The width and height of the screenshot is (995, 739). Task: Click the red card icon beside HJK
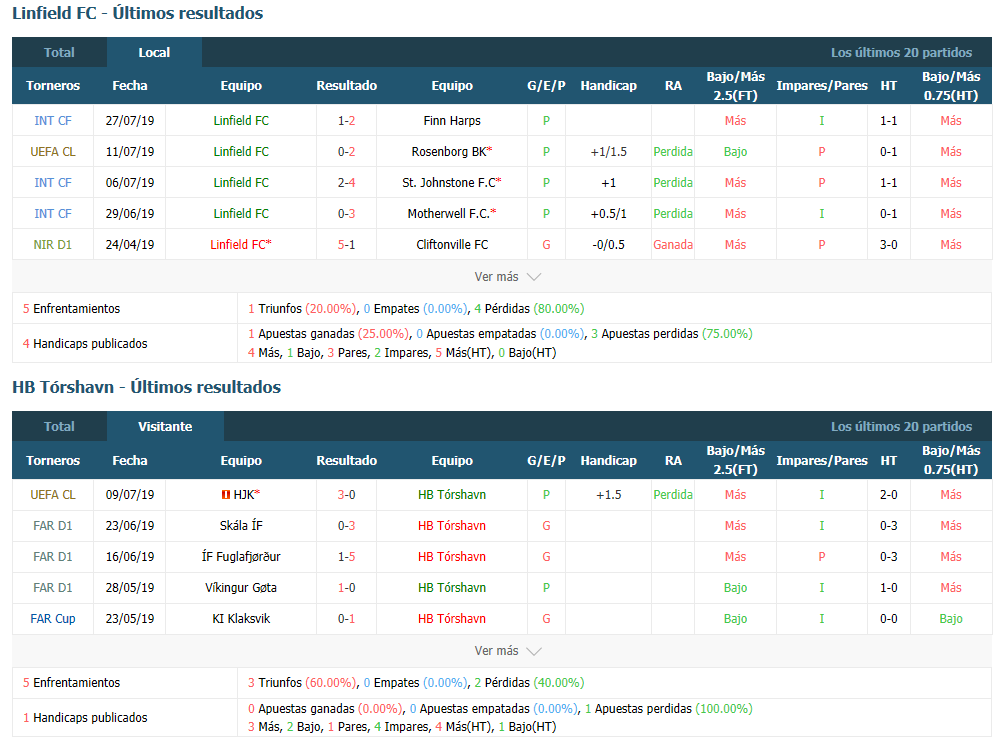pos(225,495)
